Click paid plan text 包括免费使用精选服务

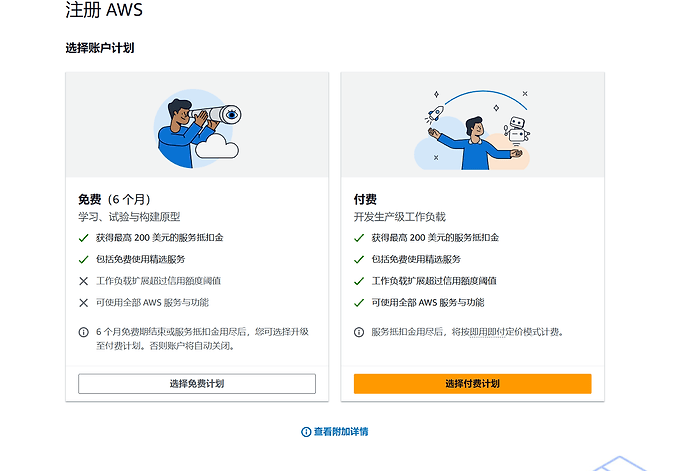[416, 259]
